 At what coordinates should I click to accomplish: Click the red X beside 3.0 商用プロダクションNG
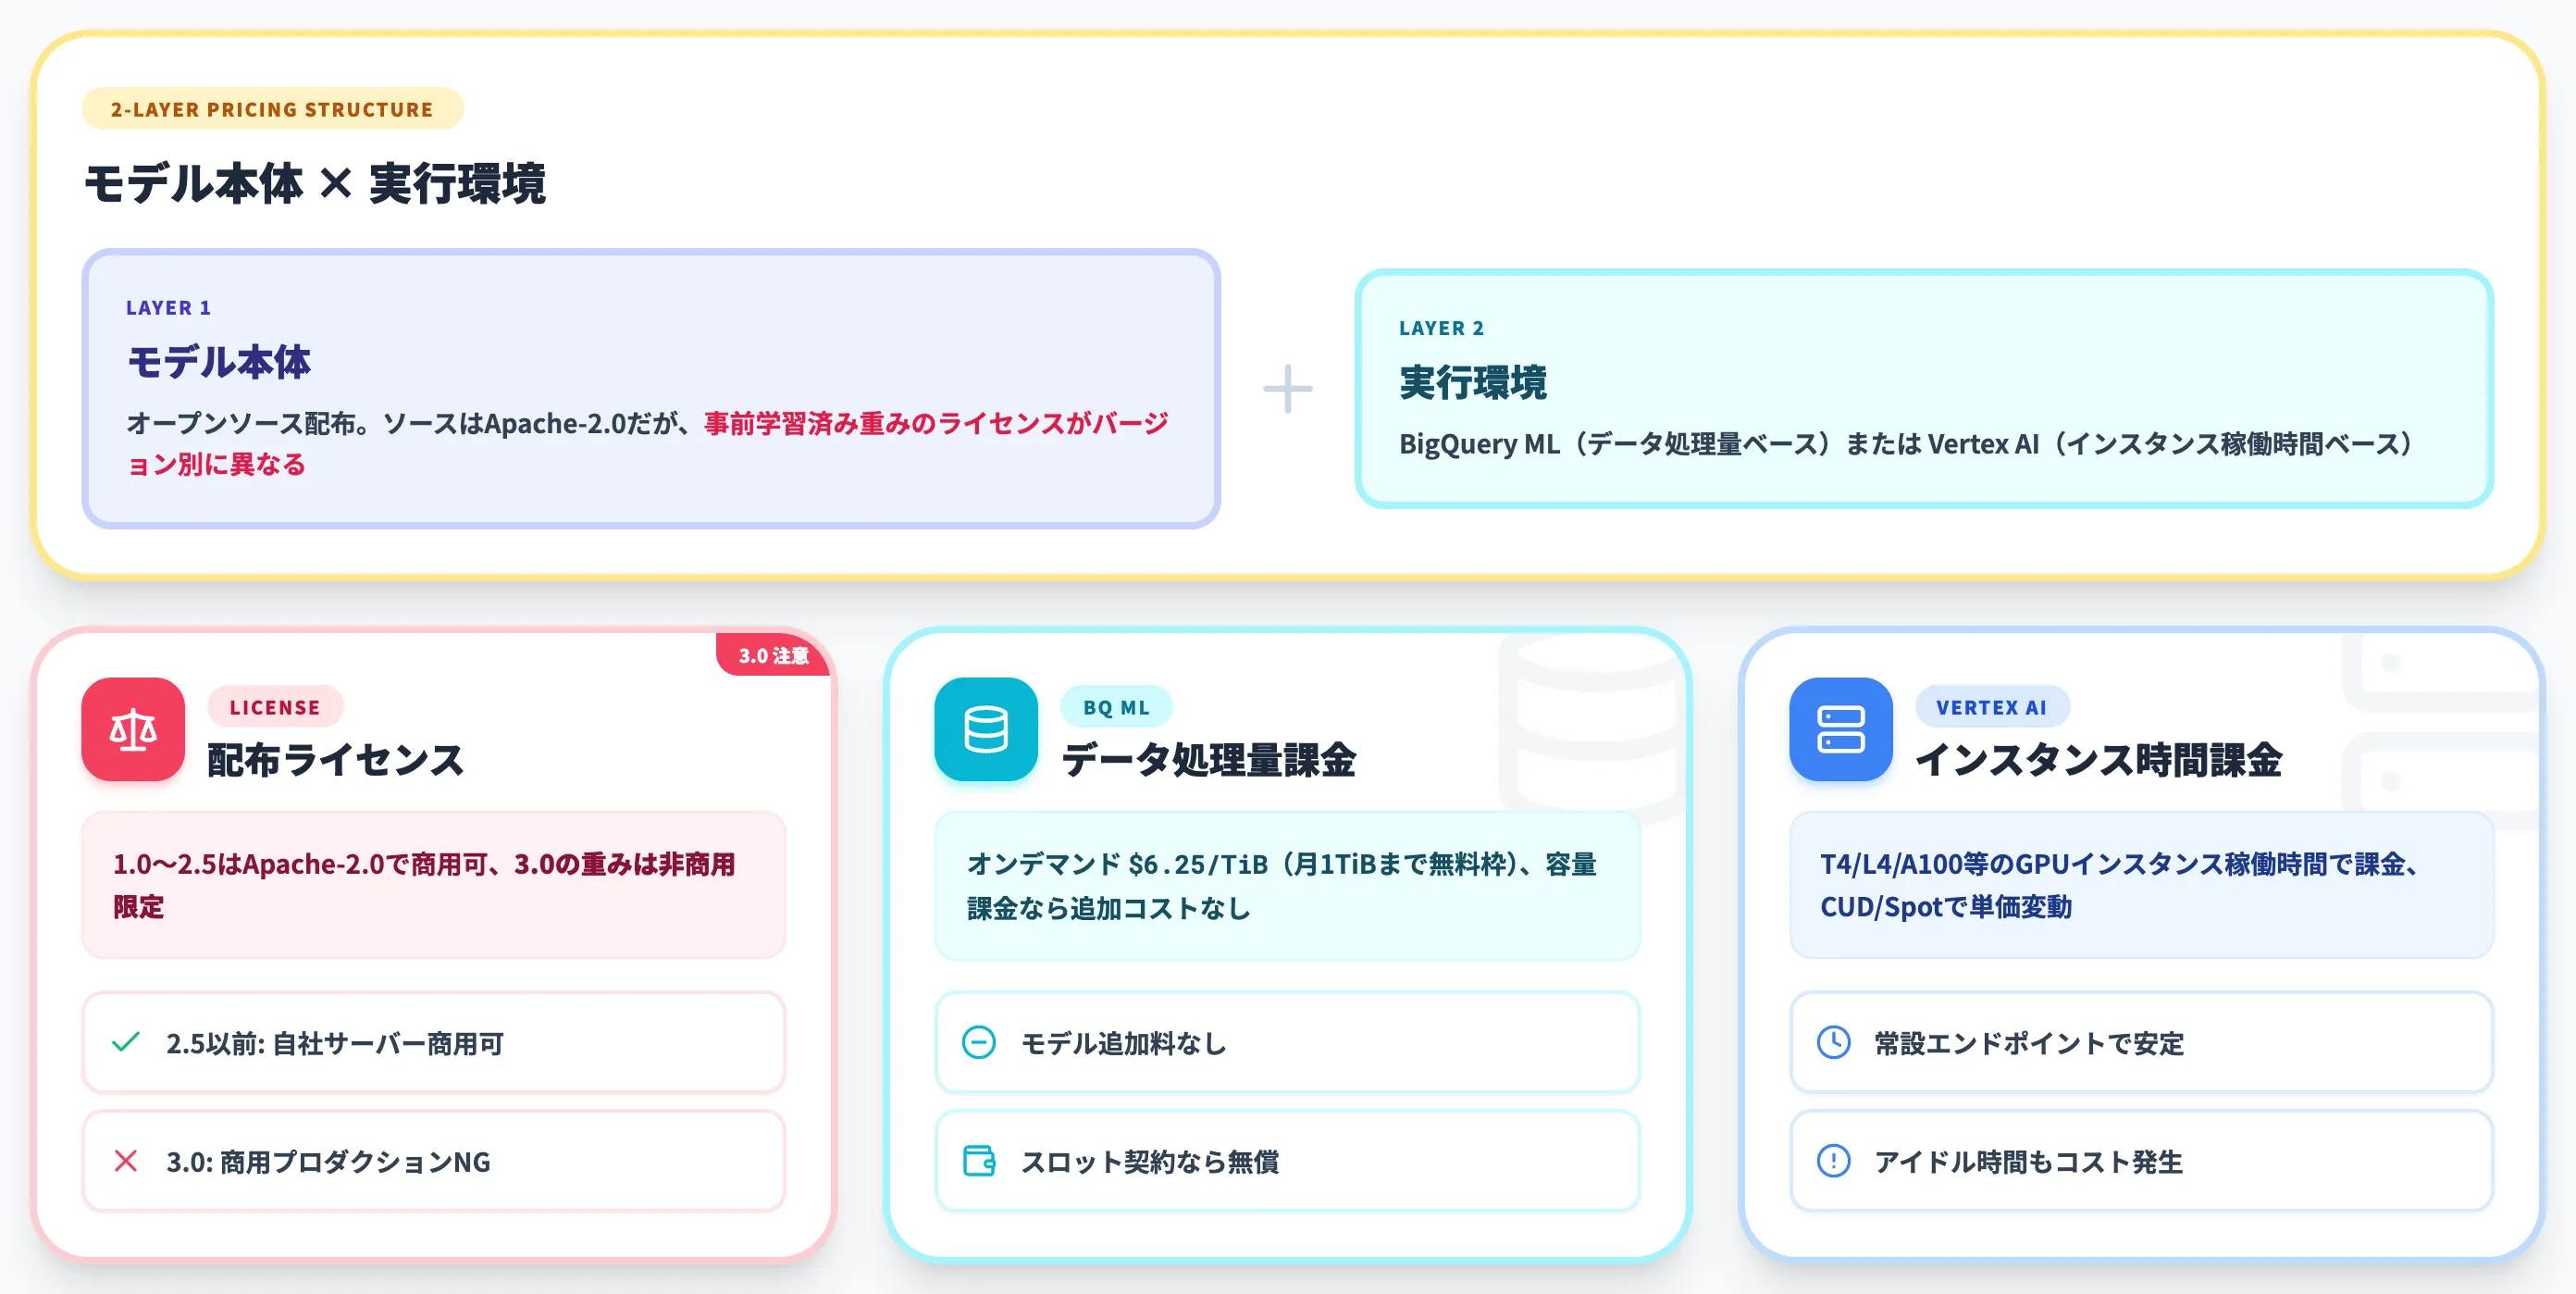pyautogui.click(x=126, y=1161)
